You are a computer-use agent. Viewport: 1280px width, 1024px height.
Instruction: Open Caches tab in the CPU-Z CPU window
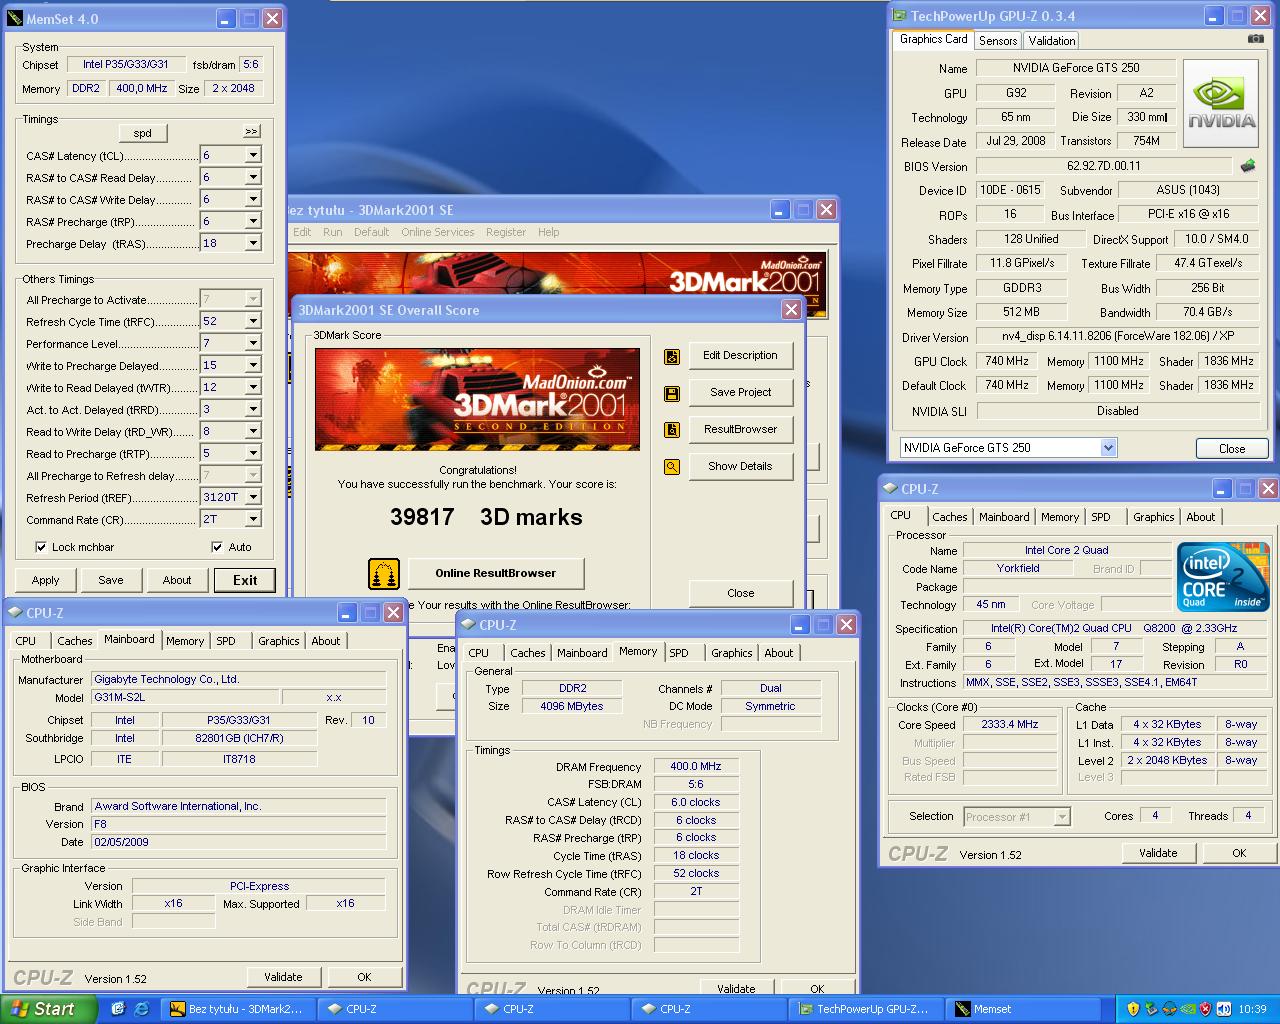[950, 517]
